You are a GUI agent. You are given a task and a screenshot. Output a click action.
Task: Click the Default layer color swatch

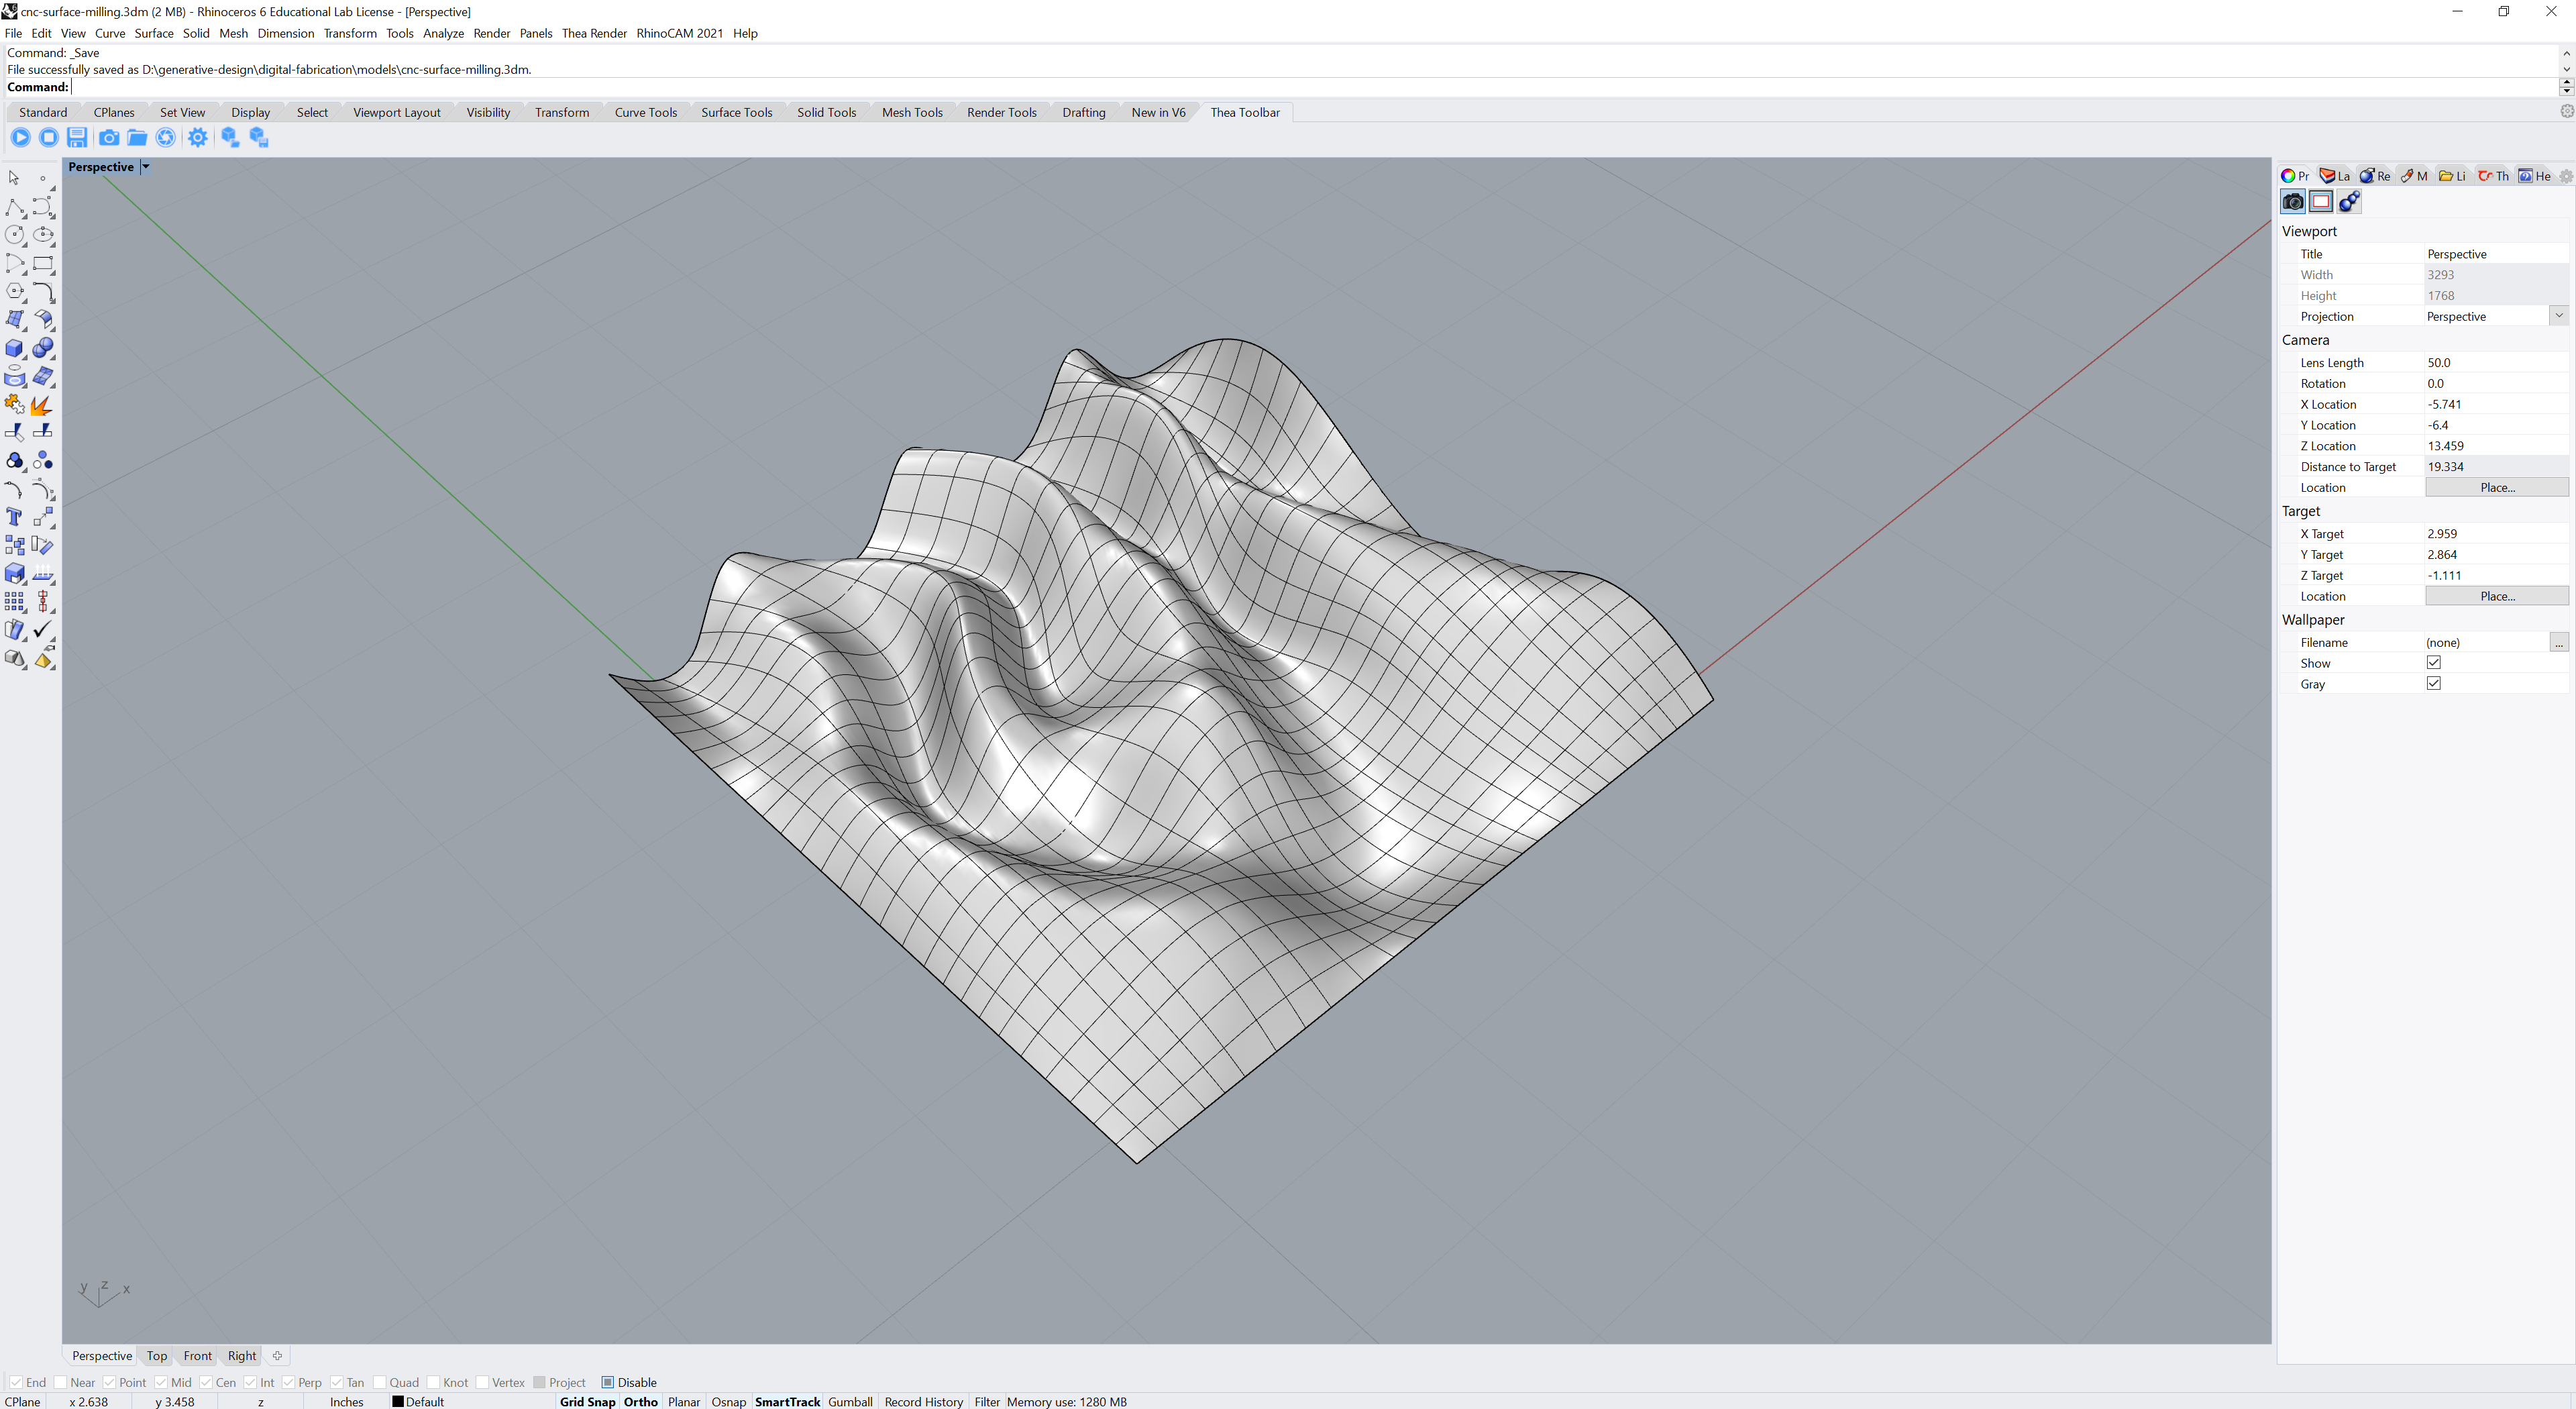pos(397,1401)
